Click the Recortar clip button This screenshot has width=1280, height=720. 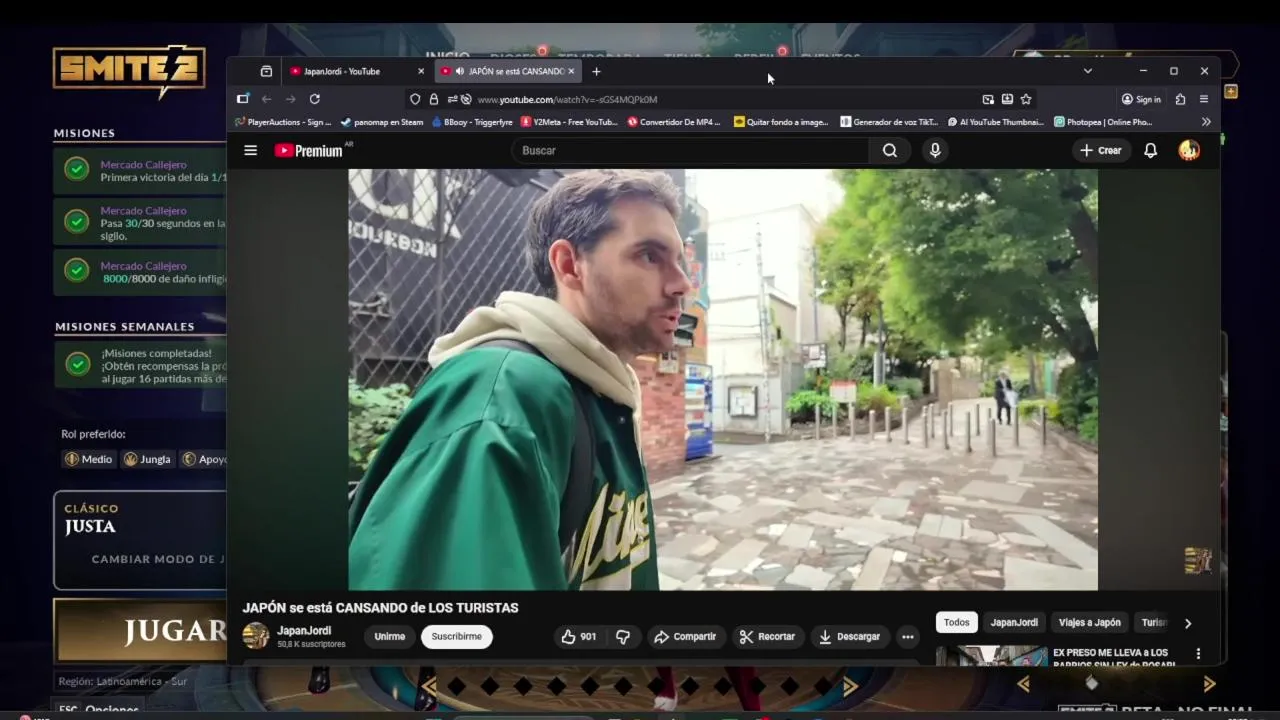(767, 636)
